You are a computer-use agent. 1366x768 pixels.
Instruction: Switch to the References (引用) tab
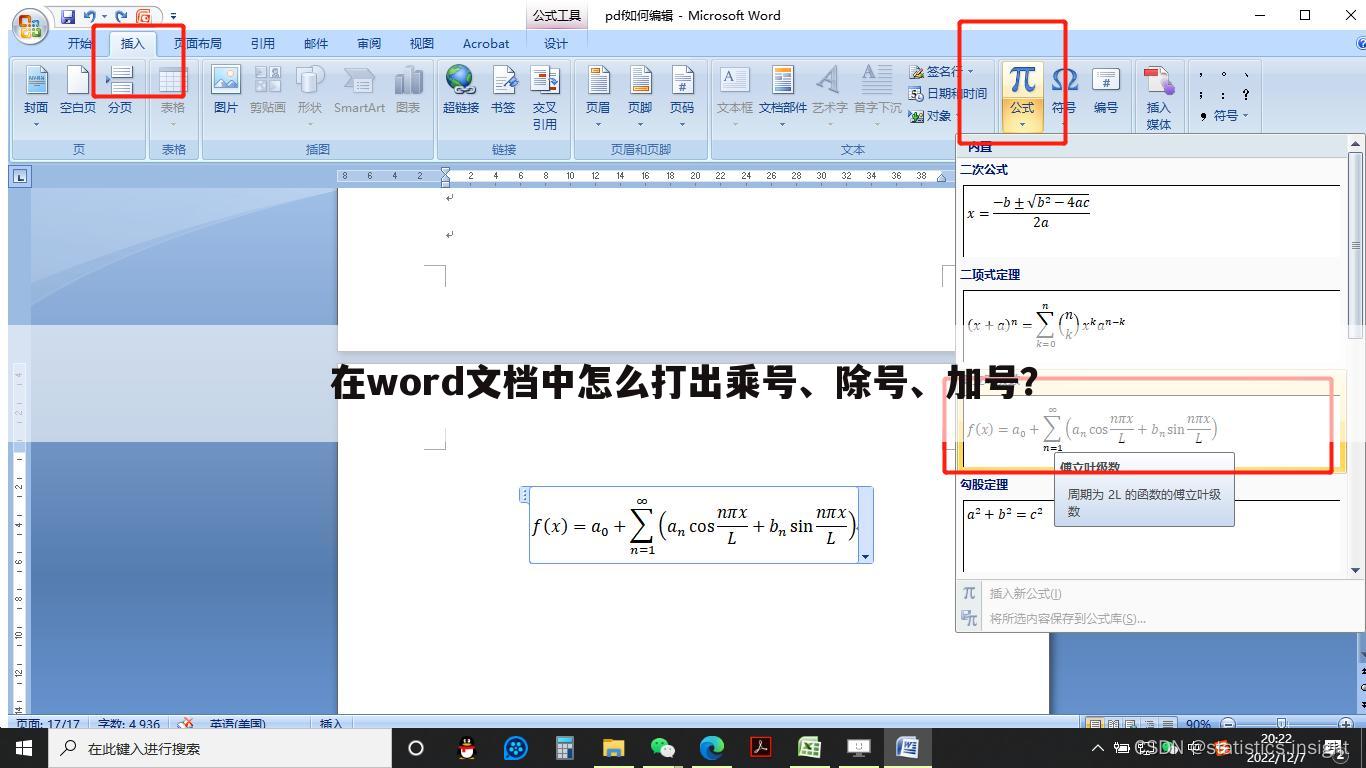pos(263,43)
